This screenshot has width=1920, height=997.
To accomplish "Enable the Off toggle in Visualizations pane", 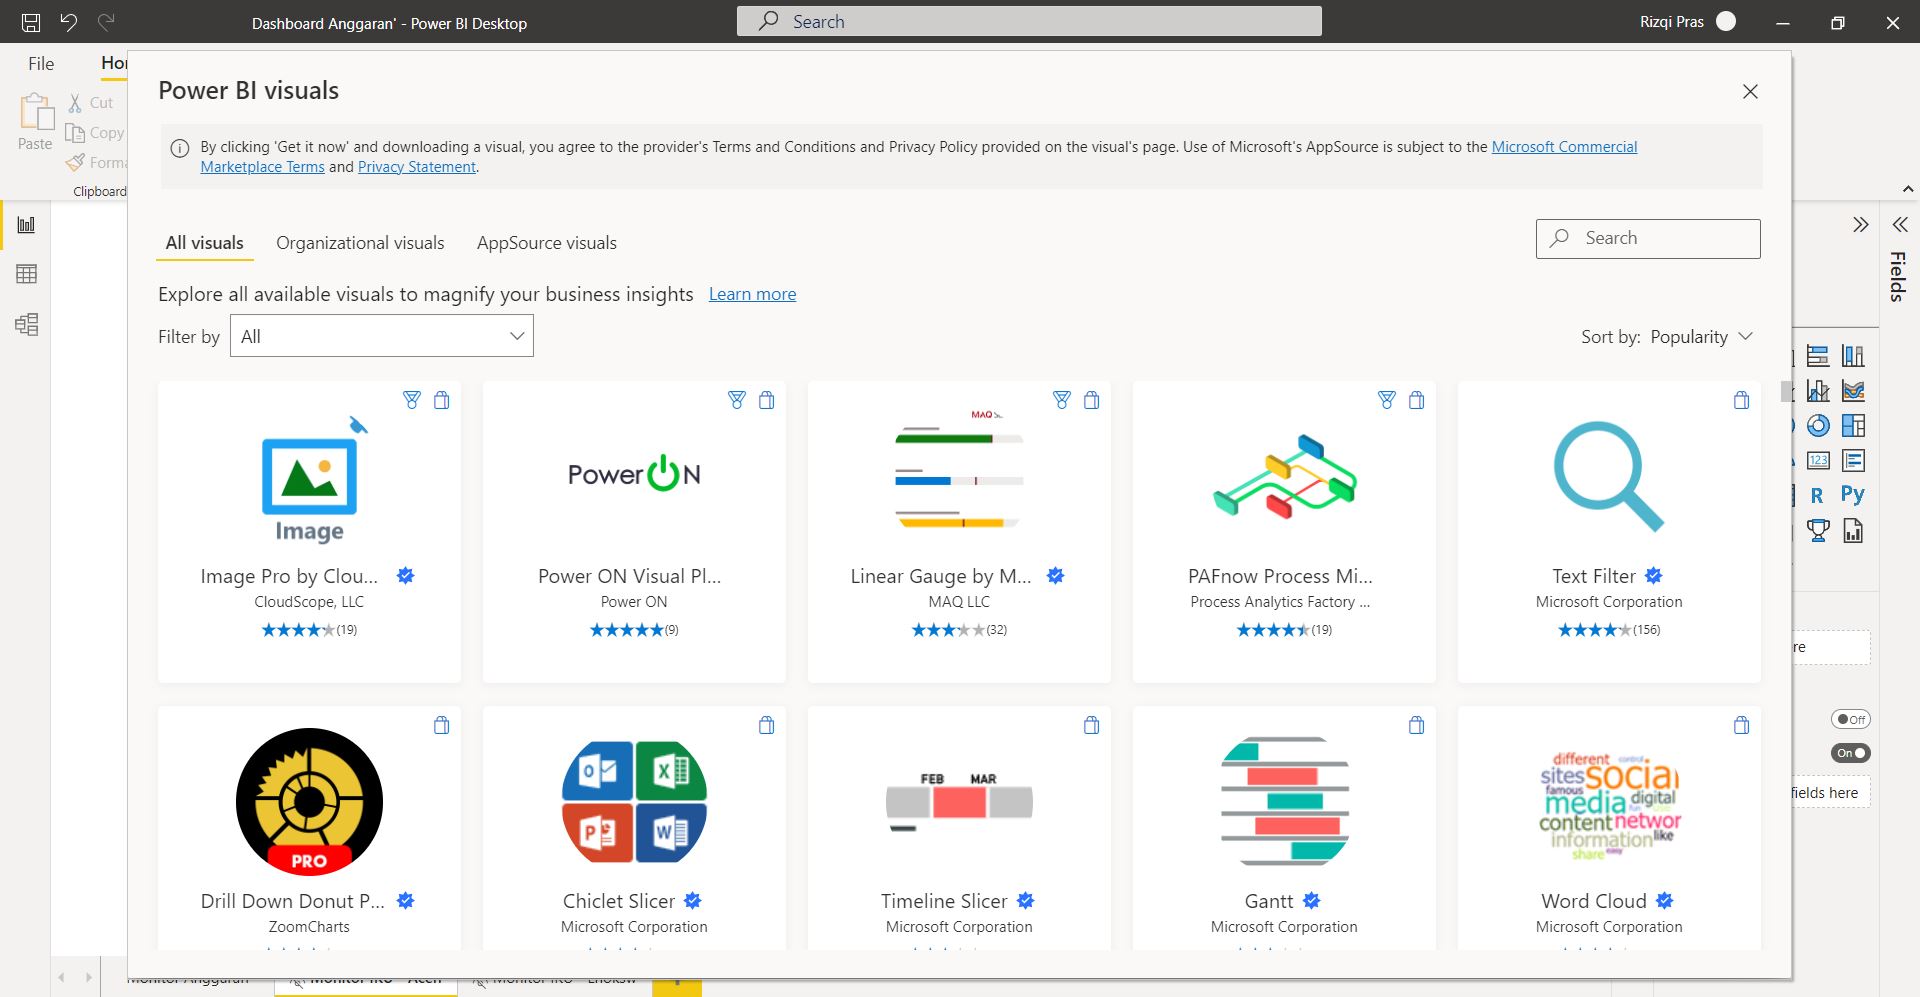I will click(1850, 718).
